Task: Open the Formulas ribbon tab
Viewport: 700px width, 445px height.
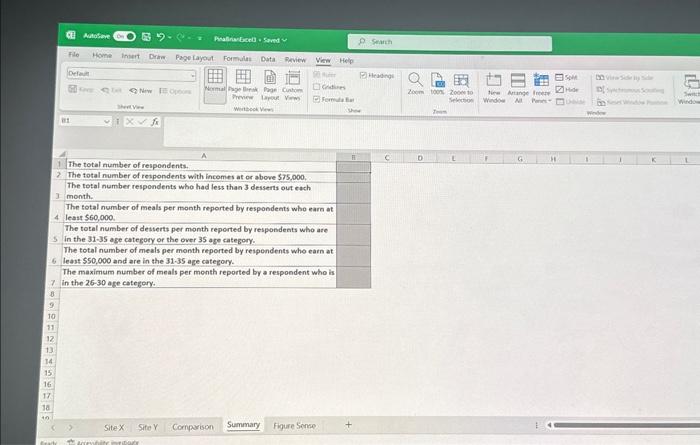Action: pos(237,58)
